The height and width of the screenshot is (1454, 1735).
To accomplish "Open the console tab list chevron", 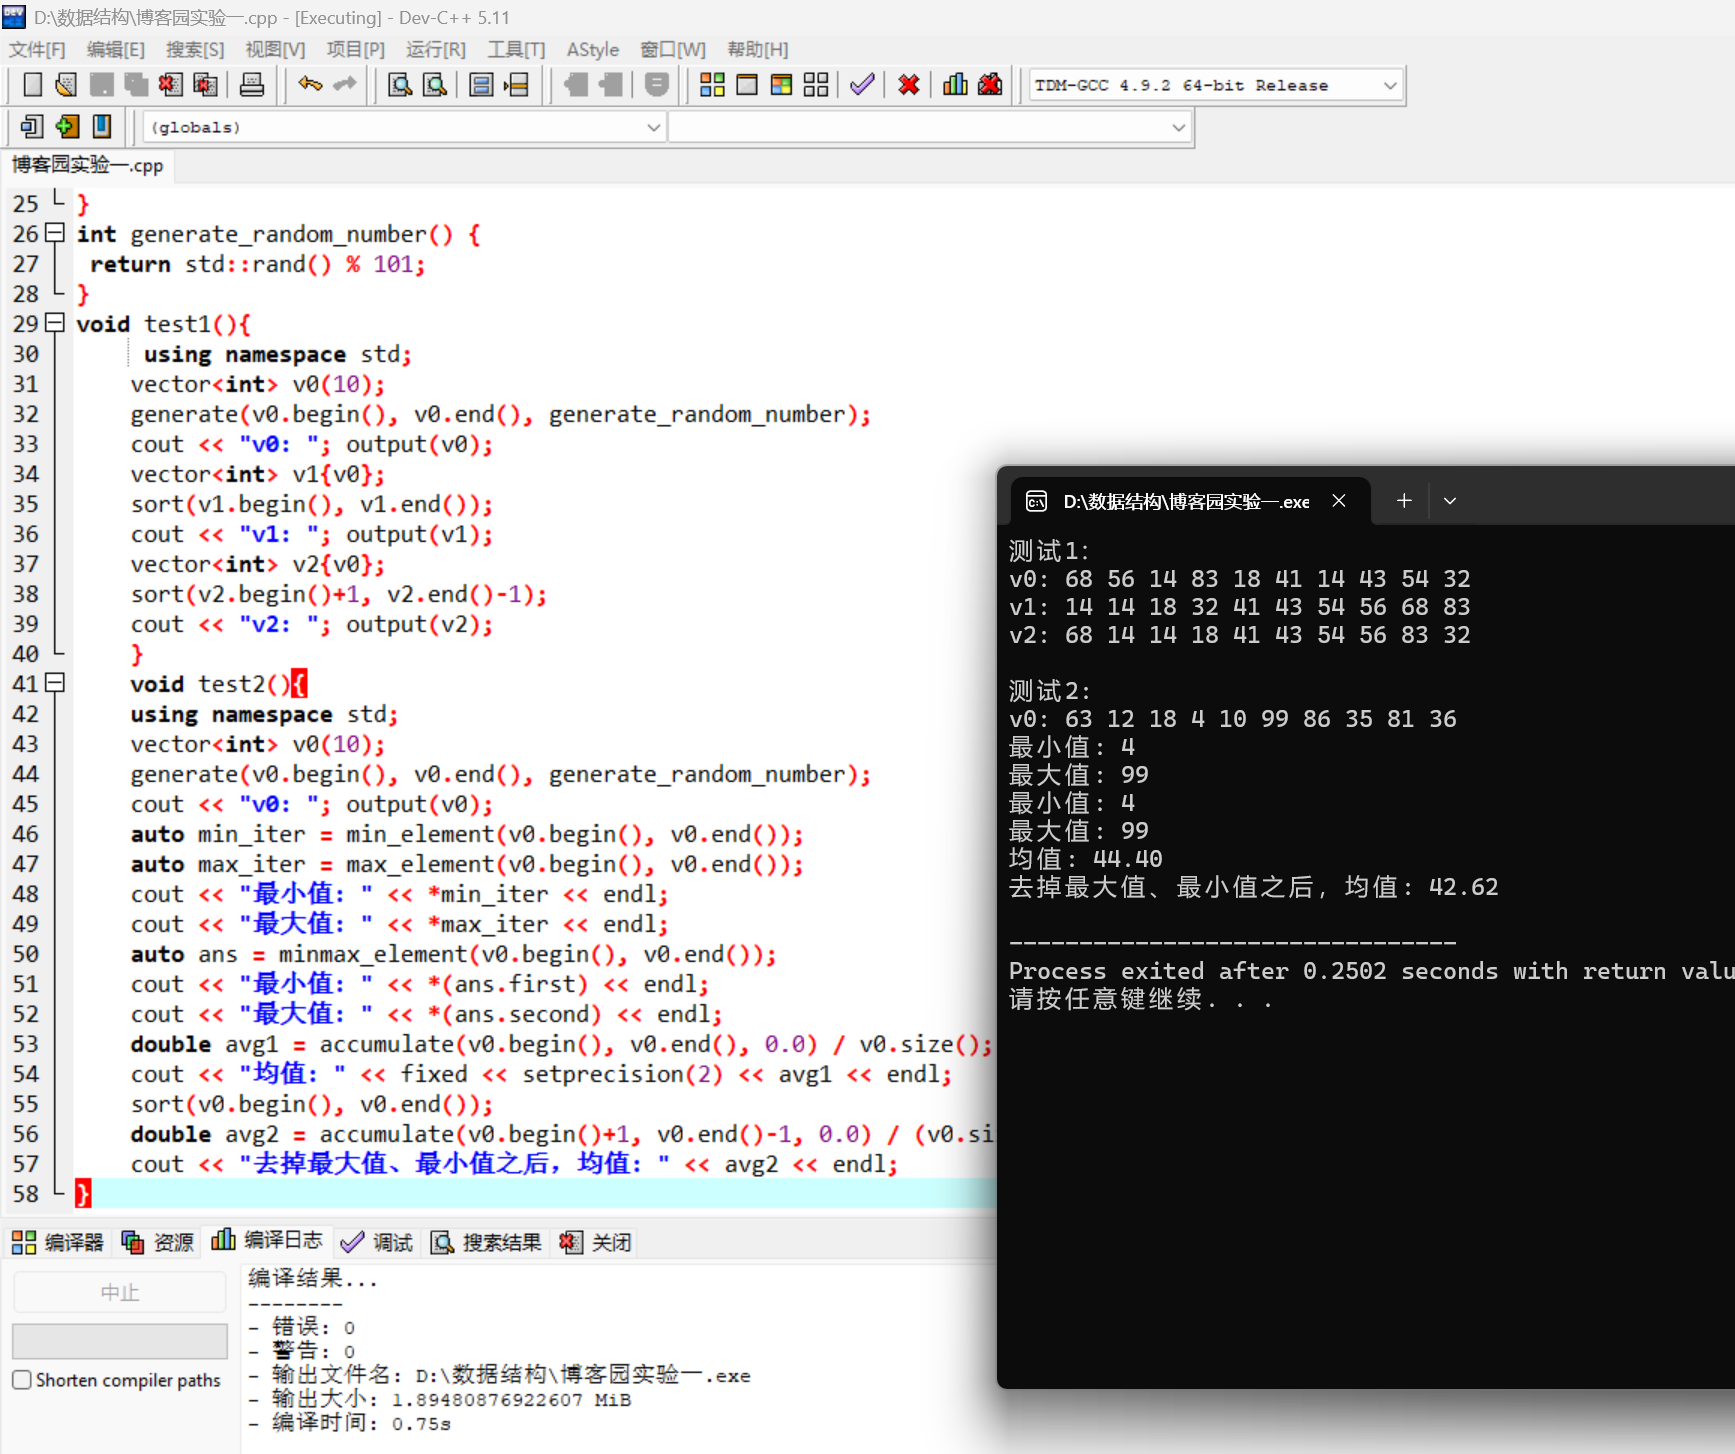I will (1450, 501).
